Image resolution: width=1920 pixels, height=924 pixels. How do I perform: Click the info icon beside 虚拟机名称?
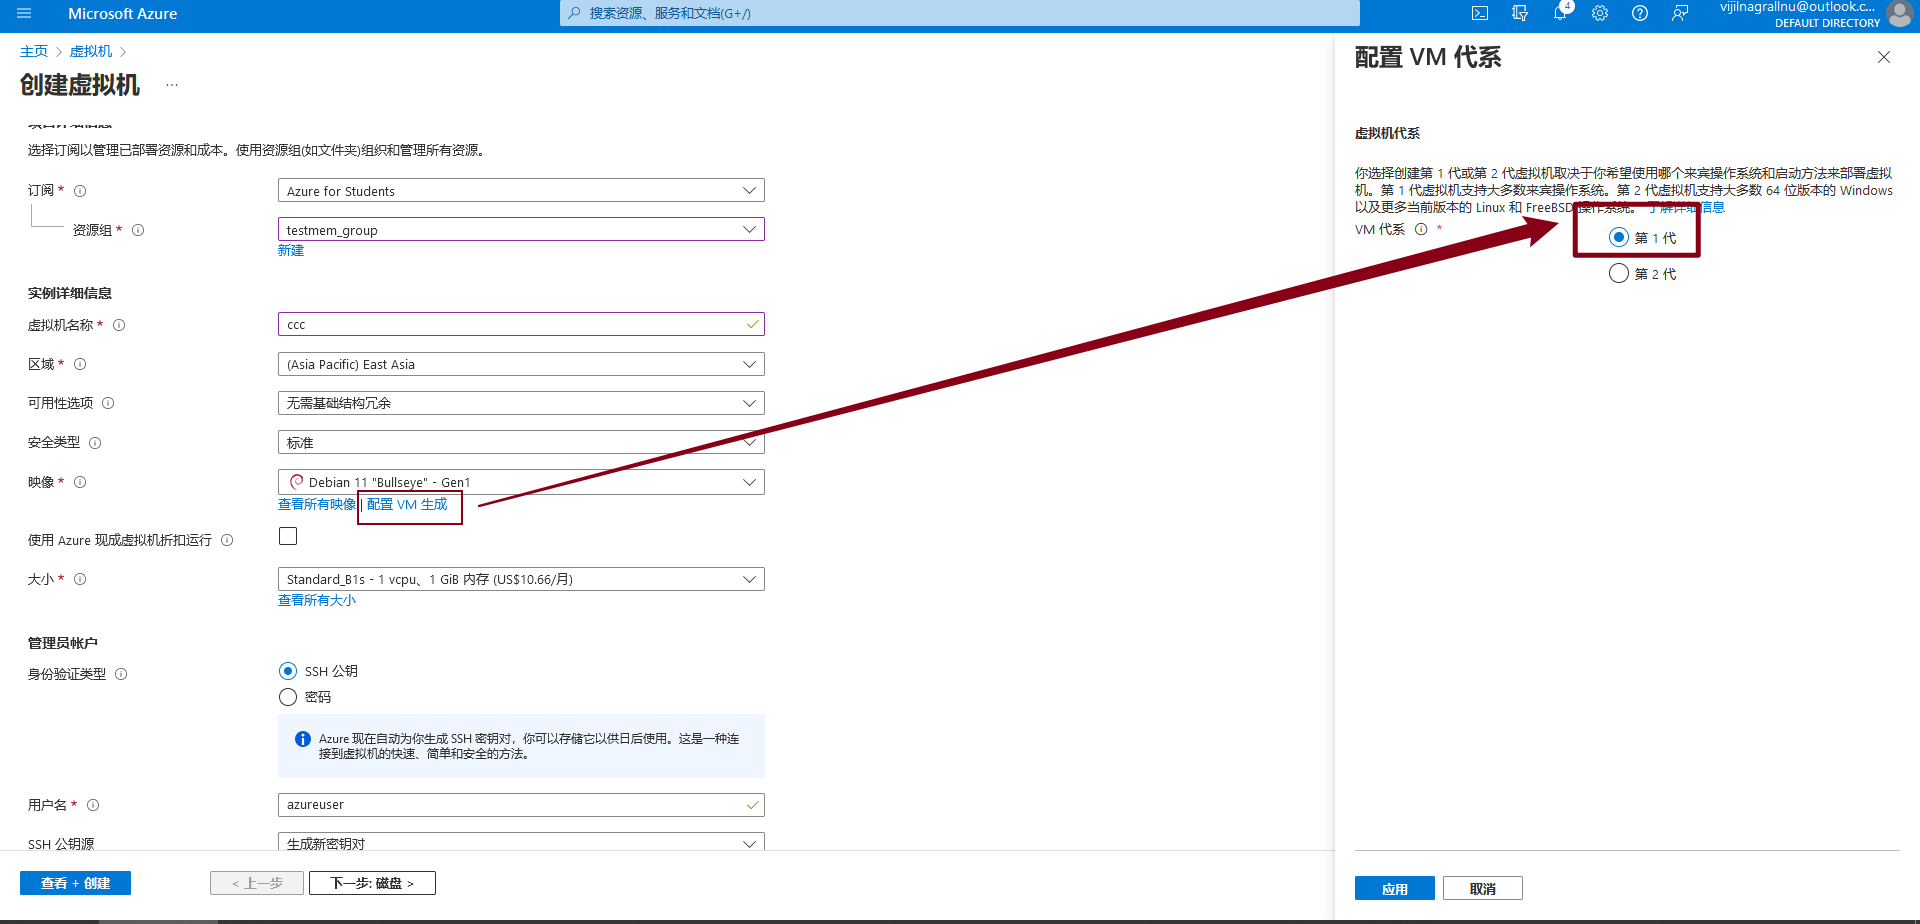119,325
